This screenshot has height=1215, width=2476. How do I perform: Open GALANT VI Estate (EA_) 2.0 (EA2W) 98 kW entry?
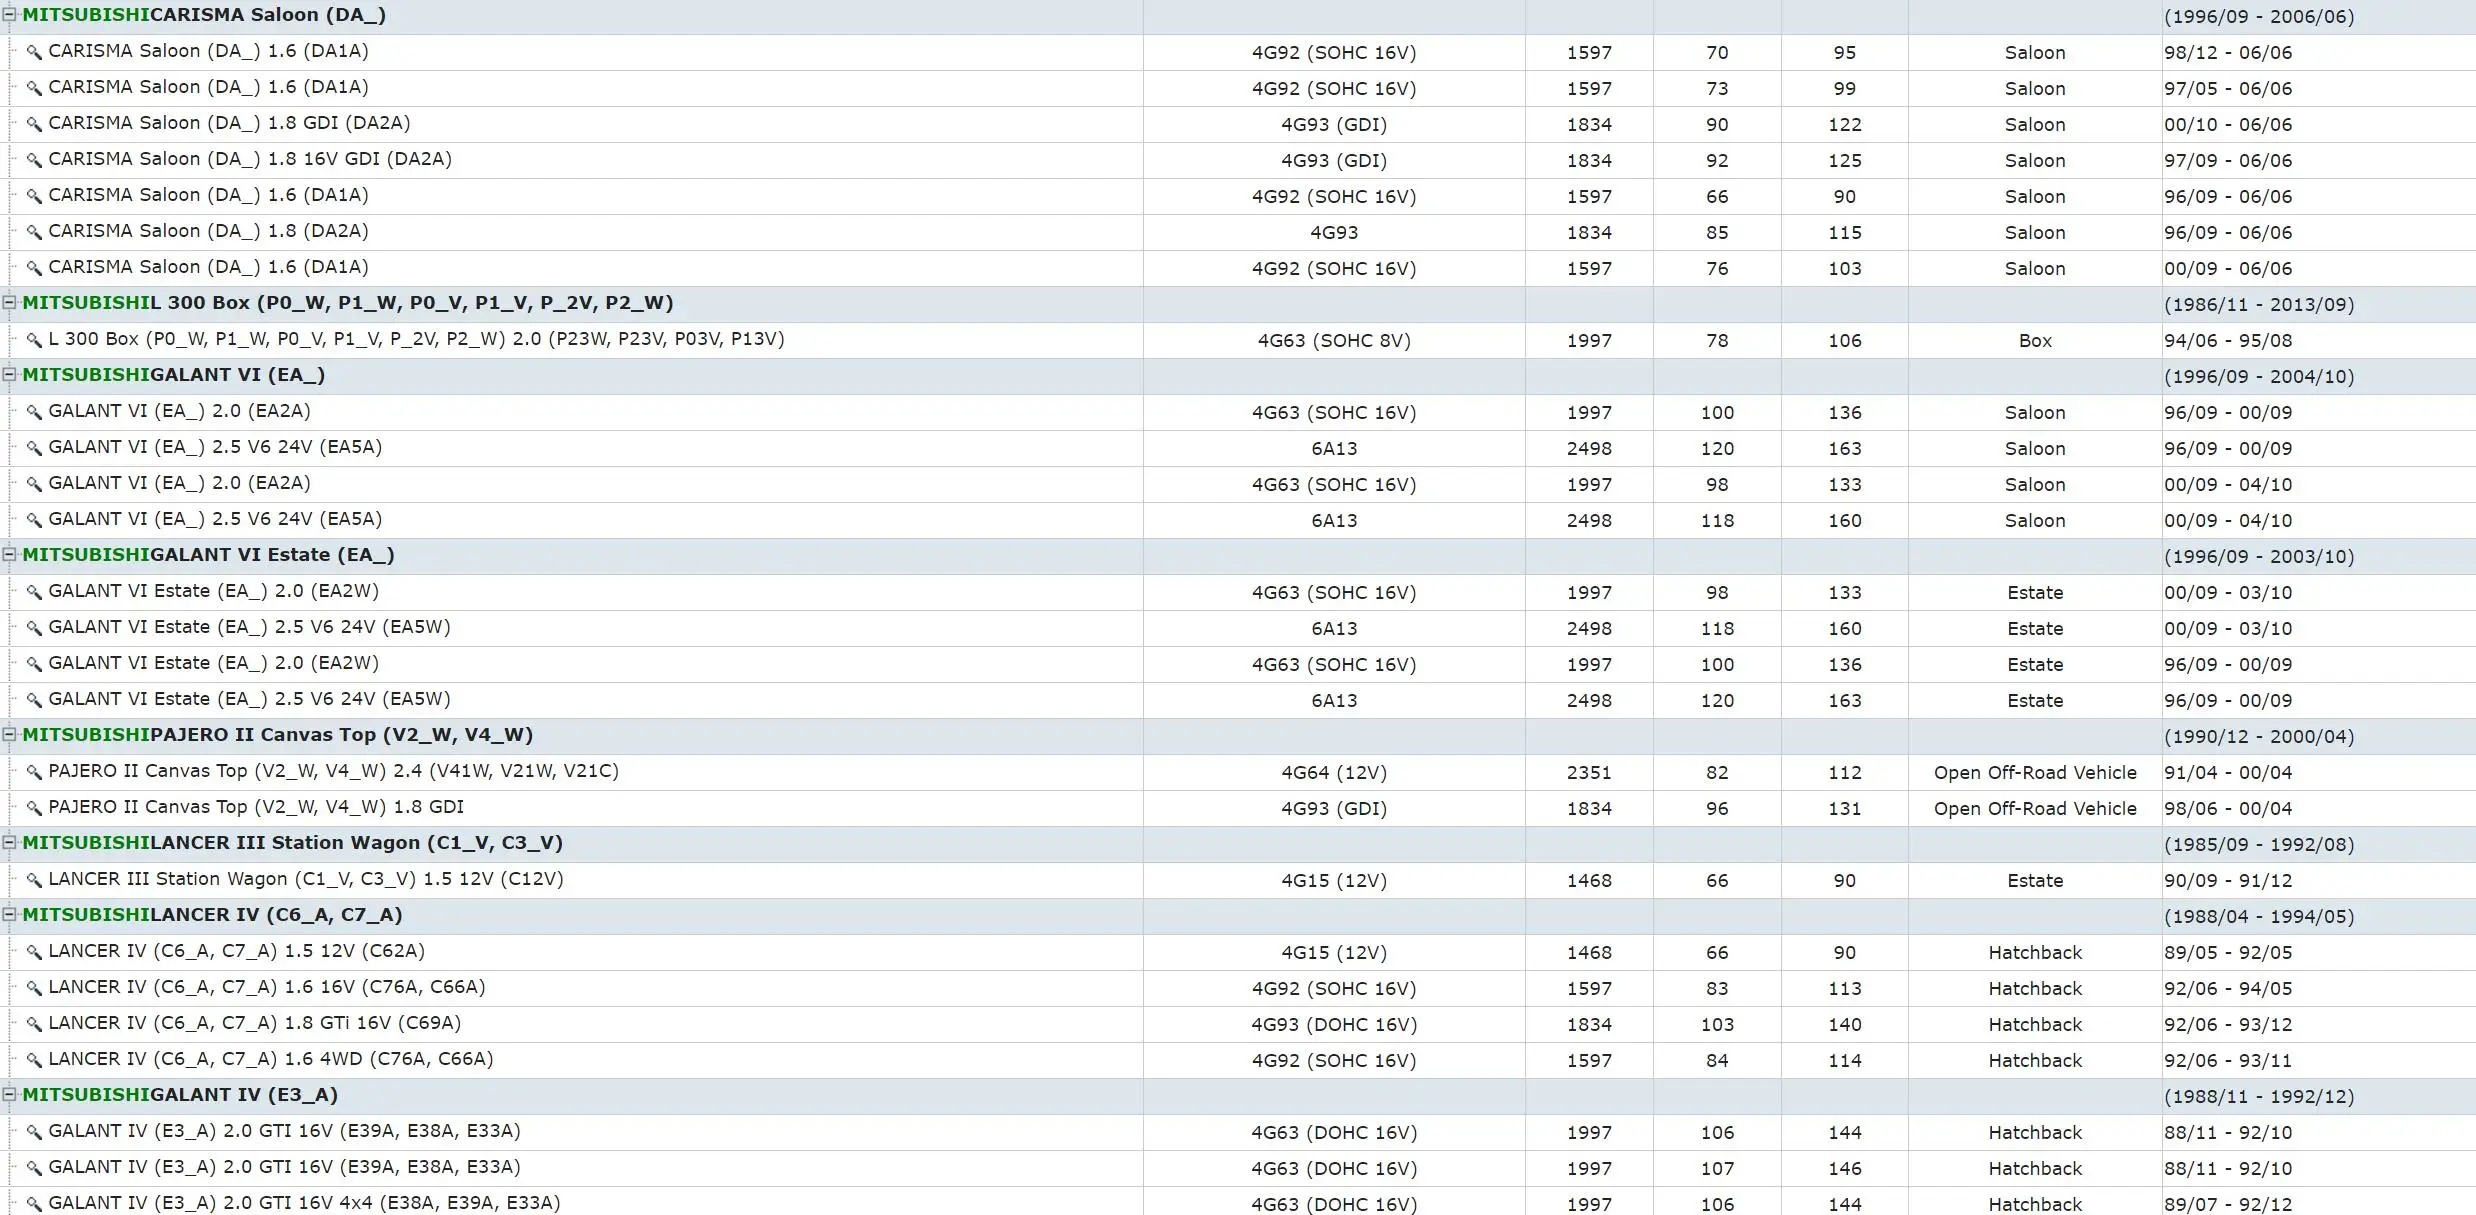pyautogui.click(x=213, y=591)
